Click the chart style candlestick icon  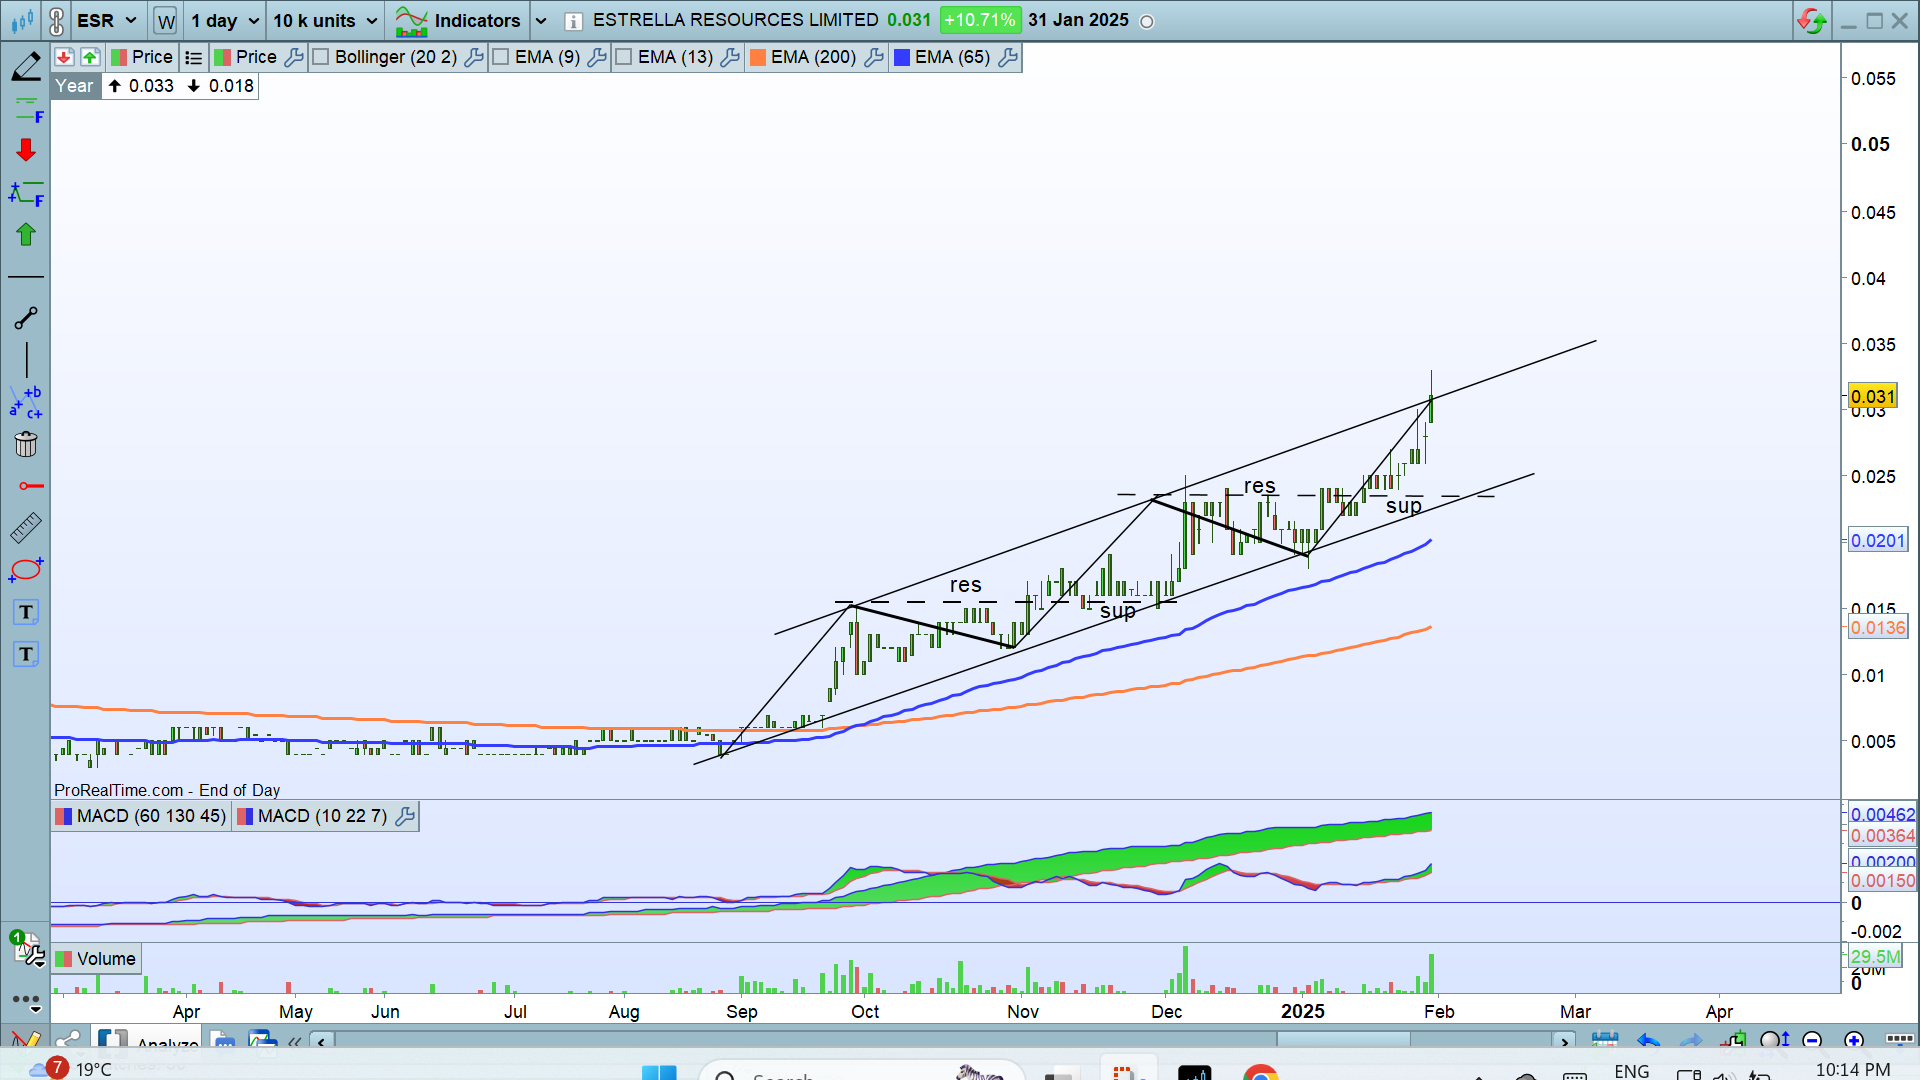(x=22, y=20)
